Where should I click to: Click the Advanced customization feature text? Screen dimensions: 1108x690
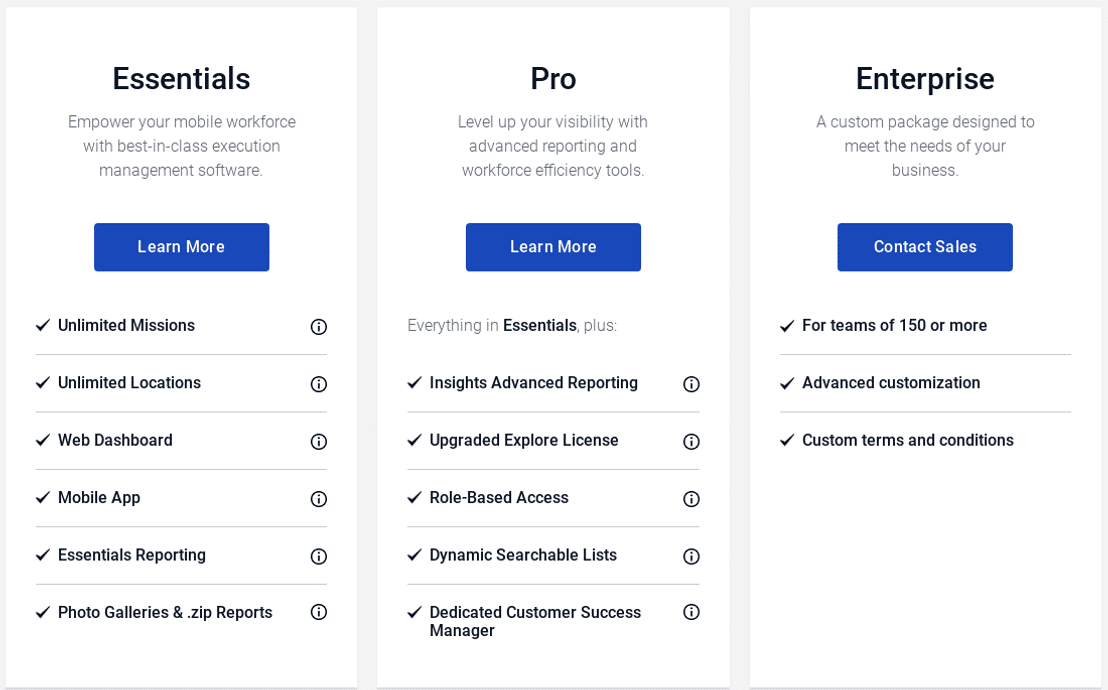pos(891,382)
